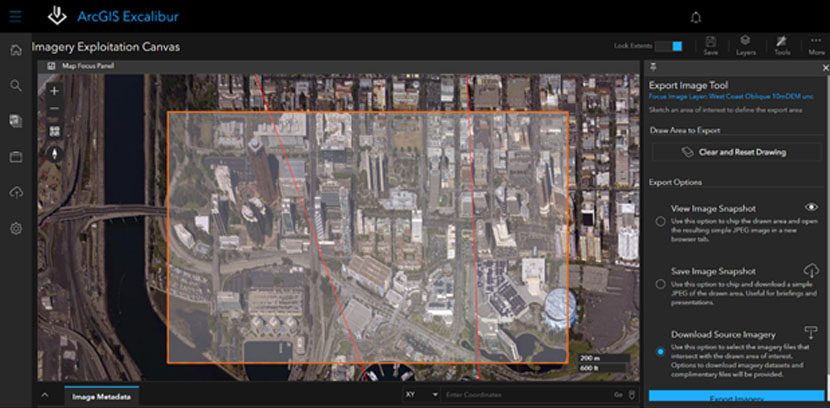This screenshot has width=830, height=408.
Task: Open the Layers toolbar item
Action: tap(745, 46)
